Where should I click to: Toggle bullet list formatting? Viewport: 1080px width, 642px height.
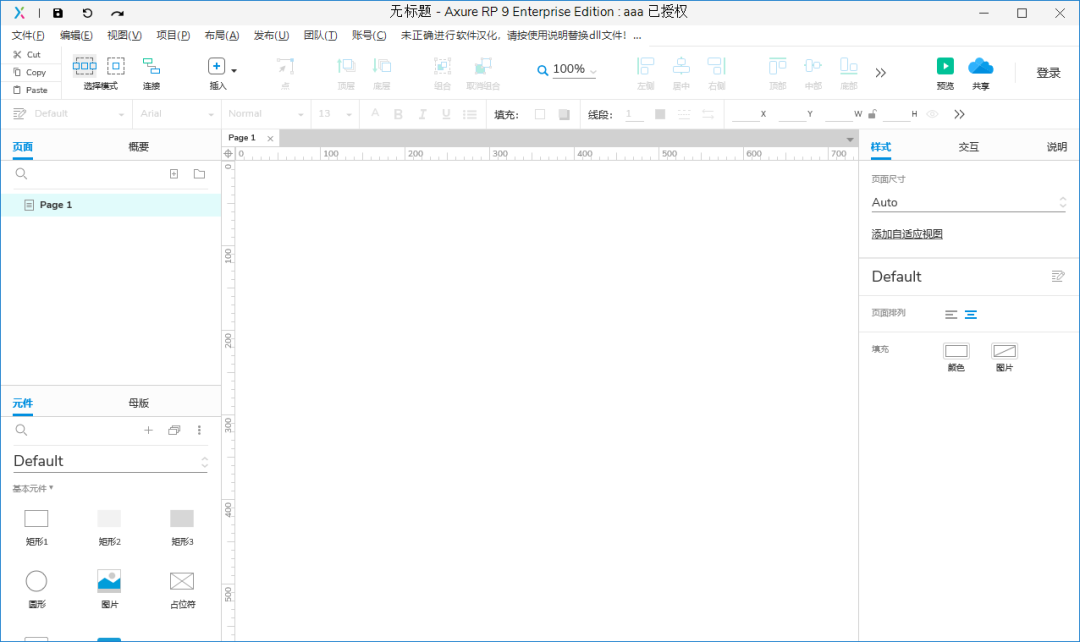[x=470, y=114]
